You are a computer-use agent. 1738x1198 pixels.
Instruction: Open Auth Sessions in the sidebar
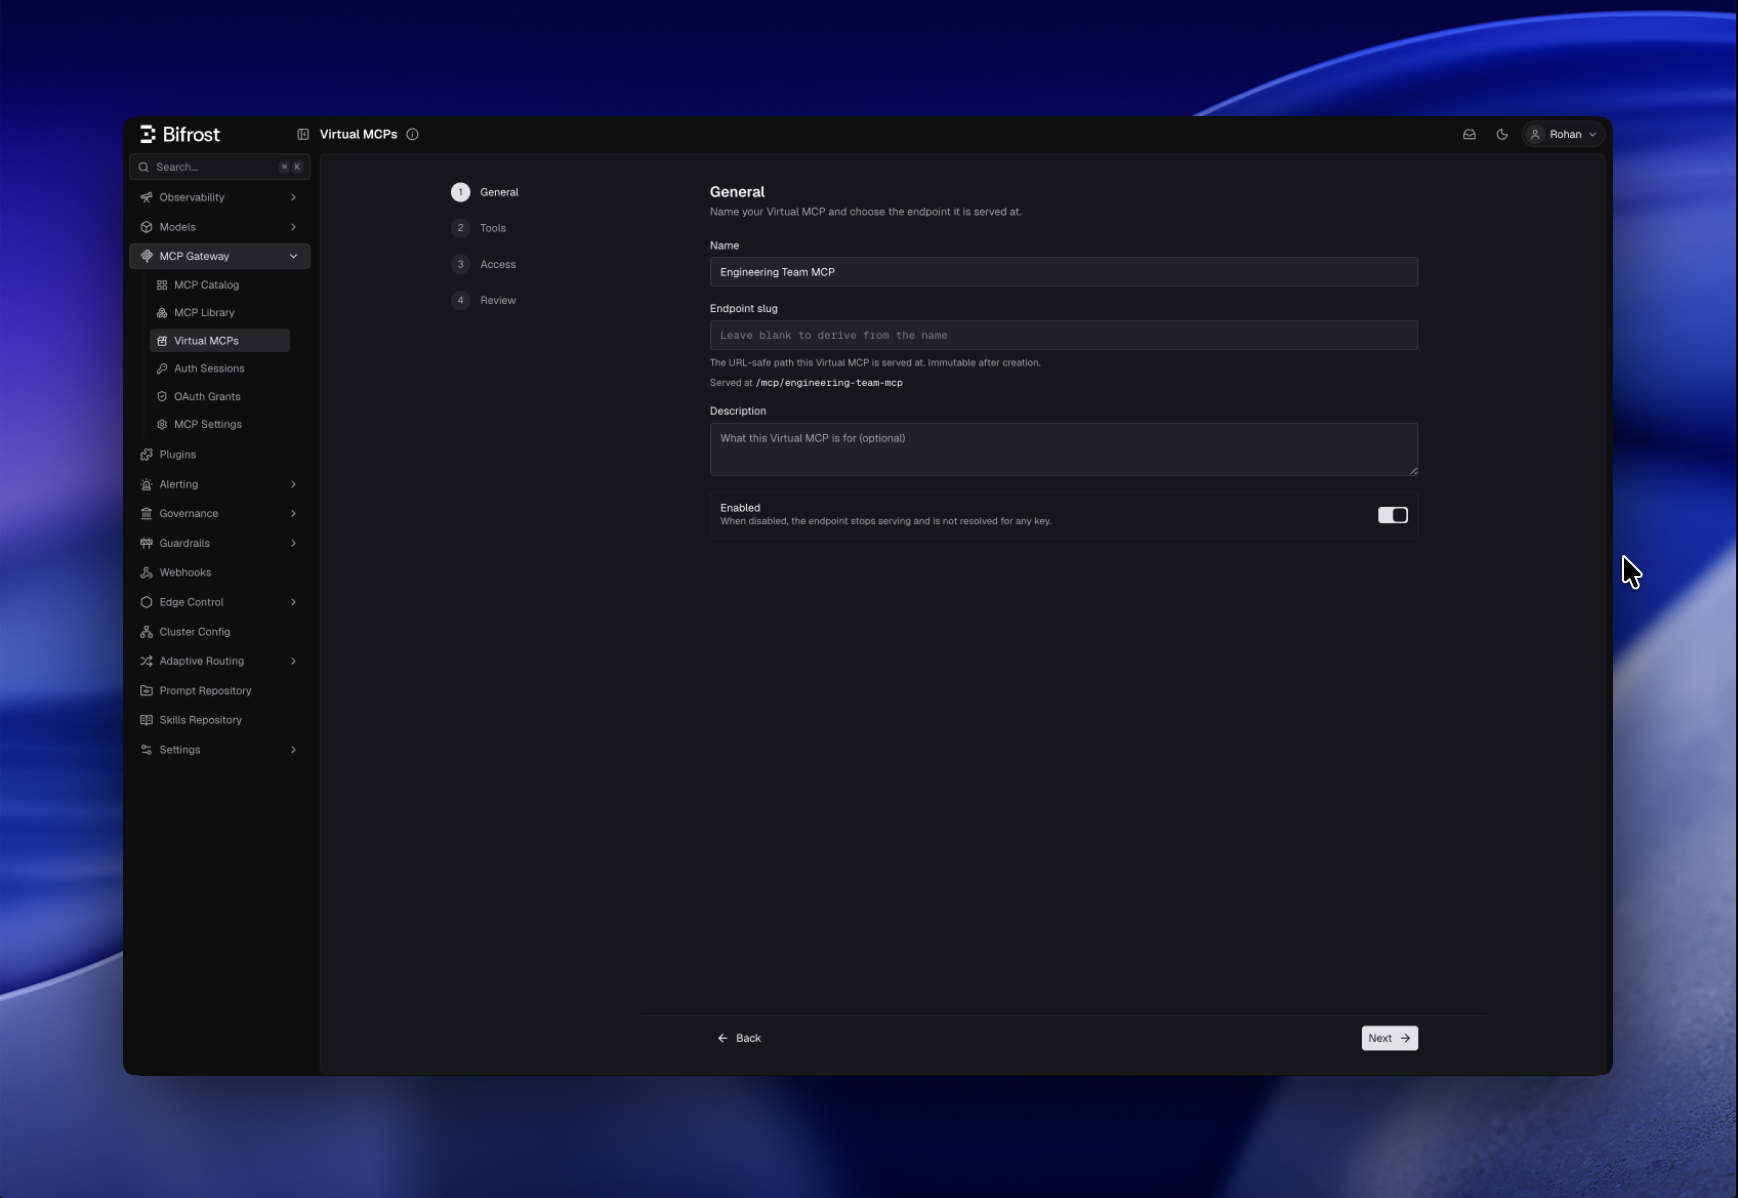click(x=220, y=369)
